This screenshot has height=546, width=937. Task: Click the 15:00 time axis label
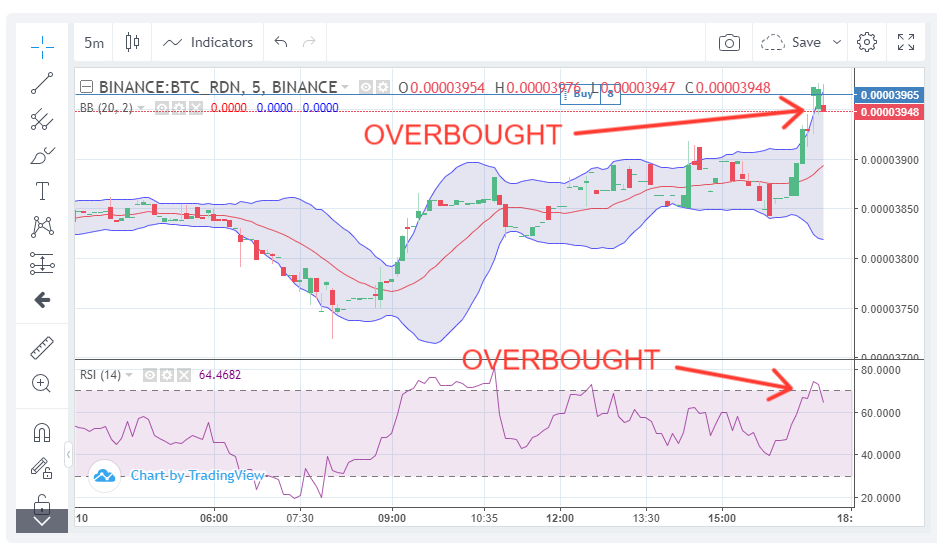pyautogui.click(x=722, y=518)
